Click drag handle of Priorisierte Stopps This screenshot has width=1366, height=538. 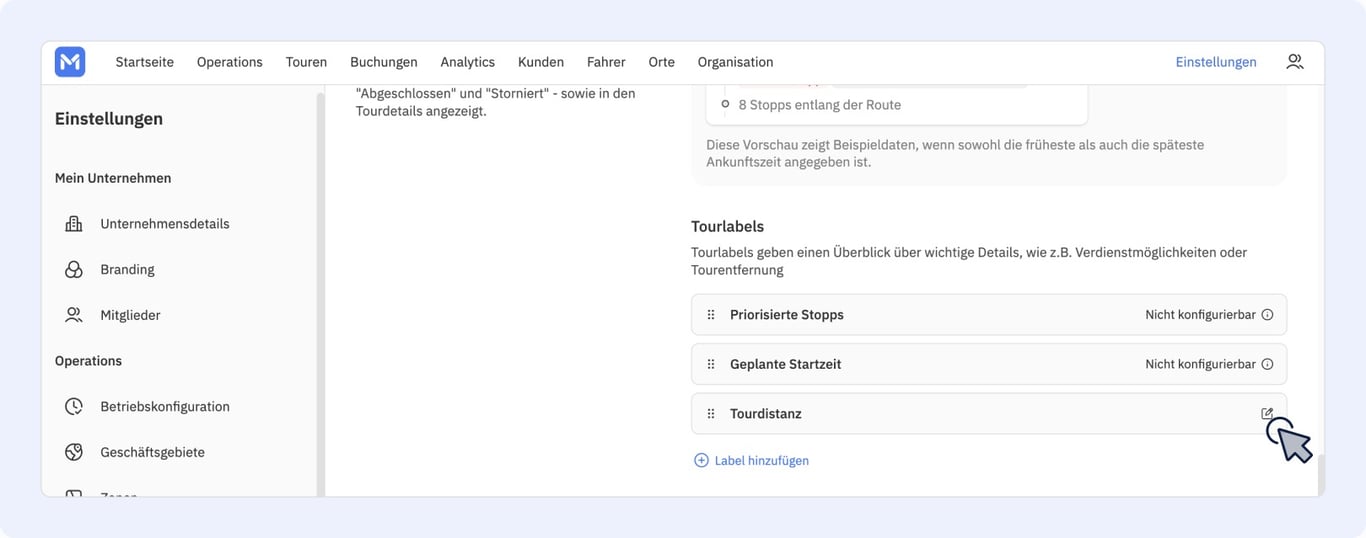point(711,314)
